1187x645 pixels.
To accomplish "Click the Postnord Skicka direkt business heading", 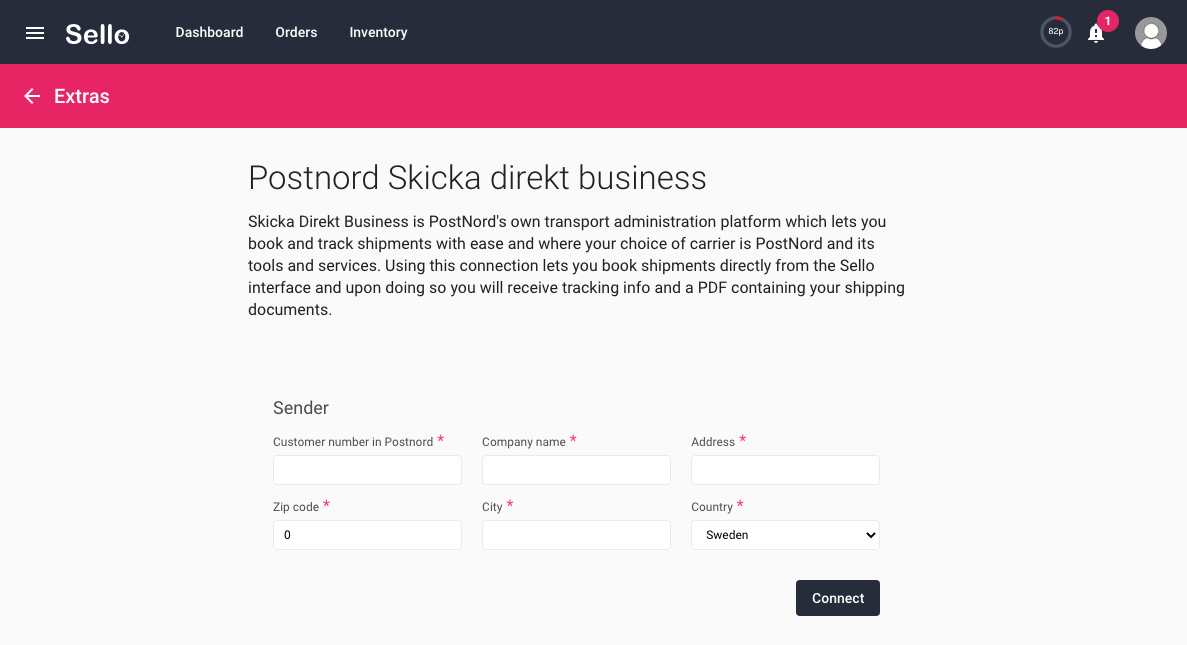I will 477,178.
